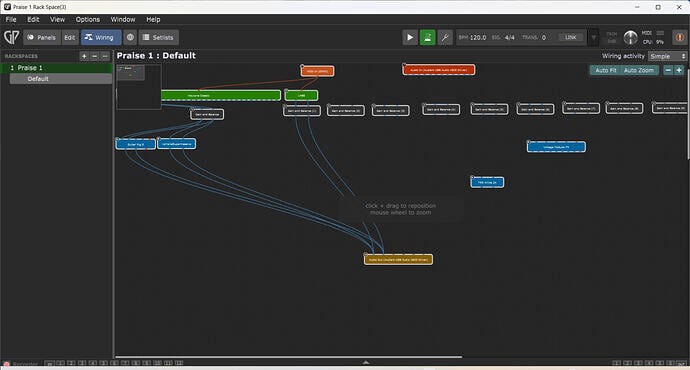Image resolution: width=690 pixels, height=370 pixels.
Task: Select the Gain and Balance (7) block
Action: 581,108
